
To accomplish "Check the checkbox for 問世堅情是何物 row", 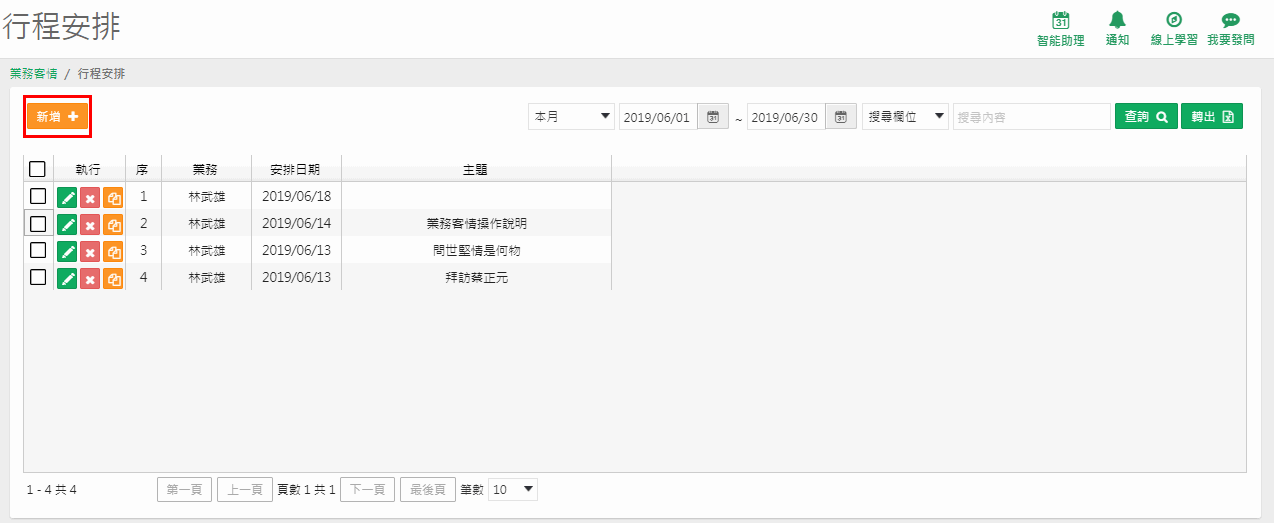I will [38, 250].
